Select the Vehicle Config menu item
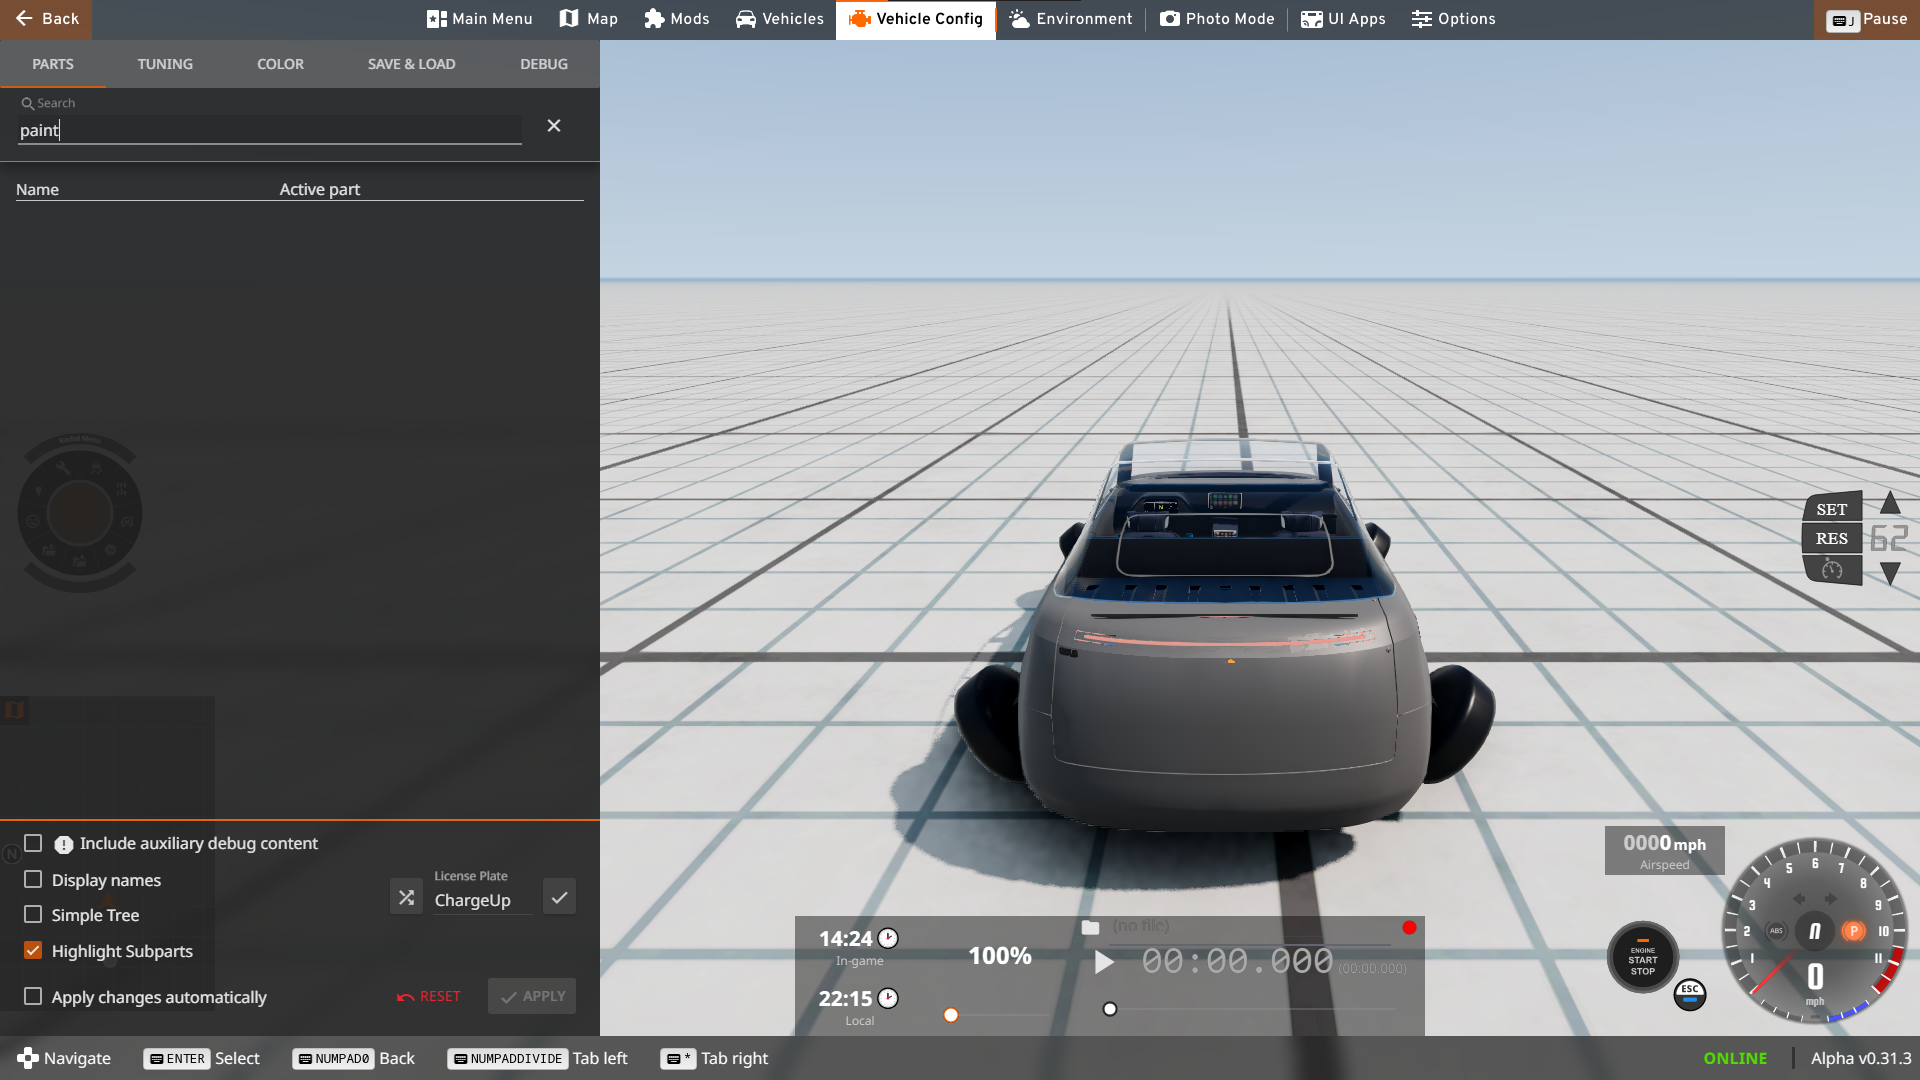 [x=916, y=19]
